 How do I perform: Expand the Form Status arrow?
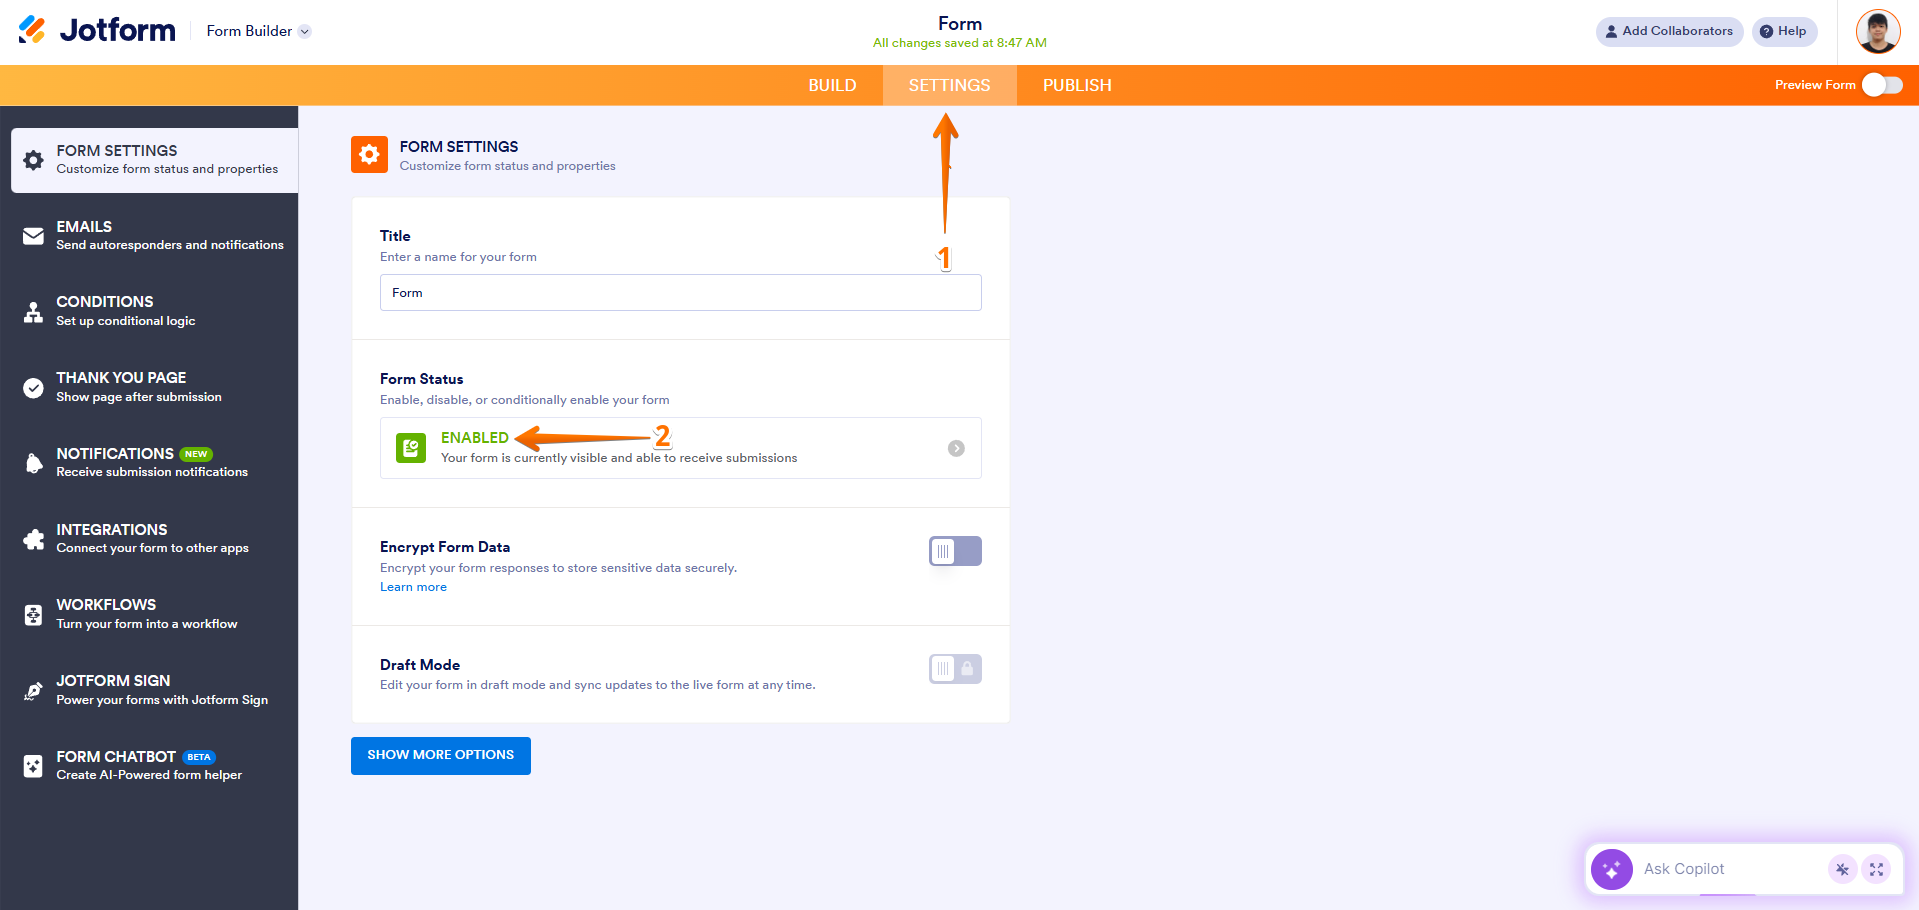(x=956, y=448)
